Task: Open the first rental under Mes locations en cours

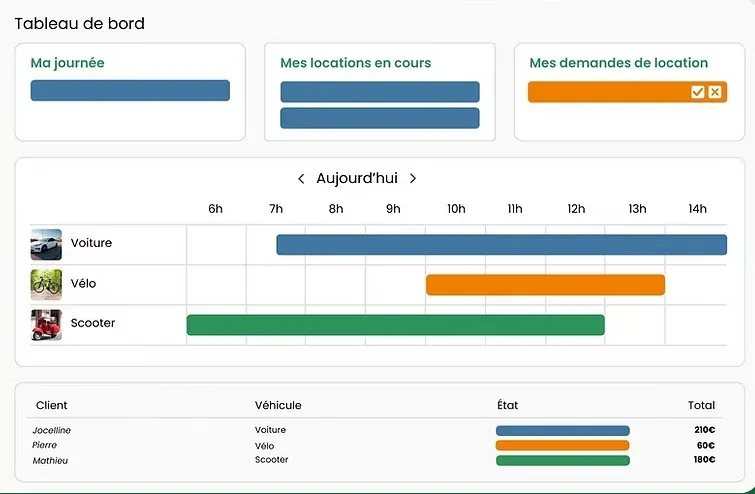Action: 380,92
